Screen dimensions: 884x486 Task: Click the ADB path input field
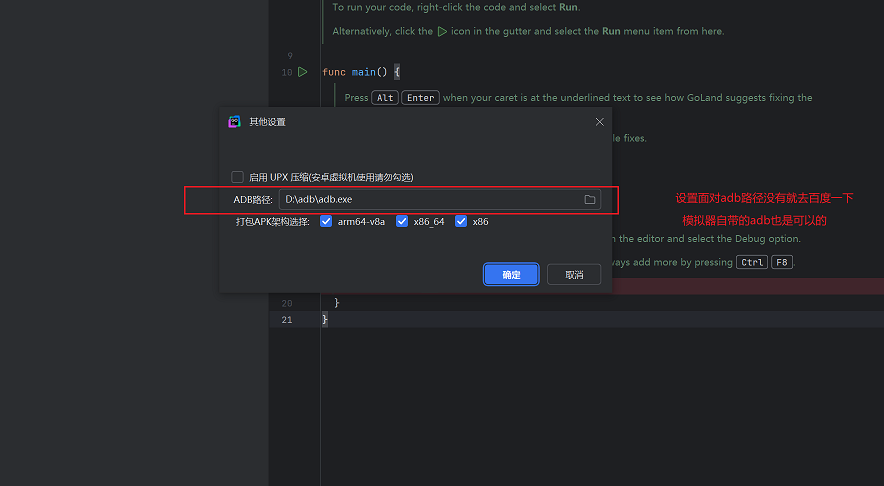point(440,199)
